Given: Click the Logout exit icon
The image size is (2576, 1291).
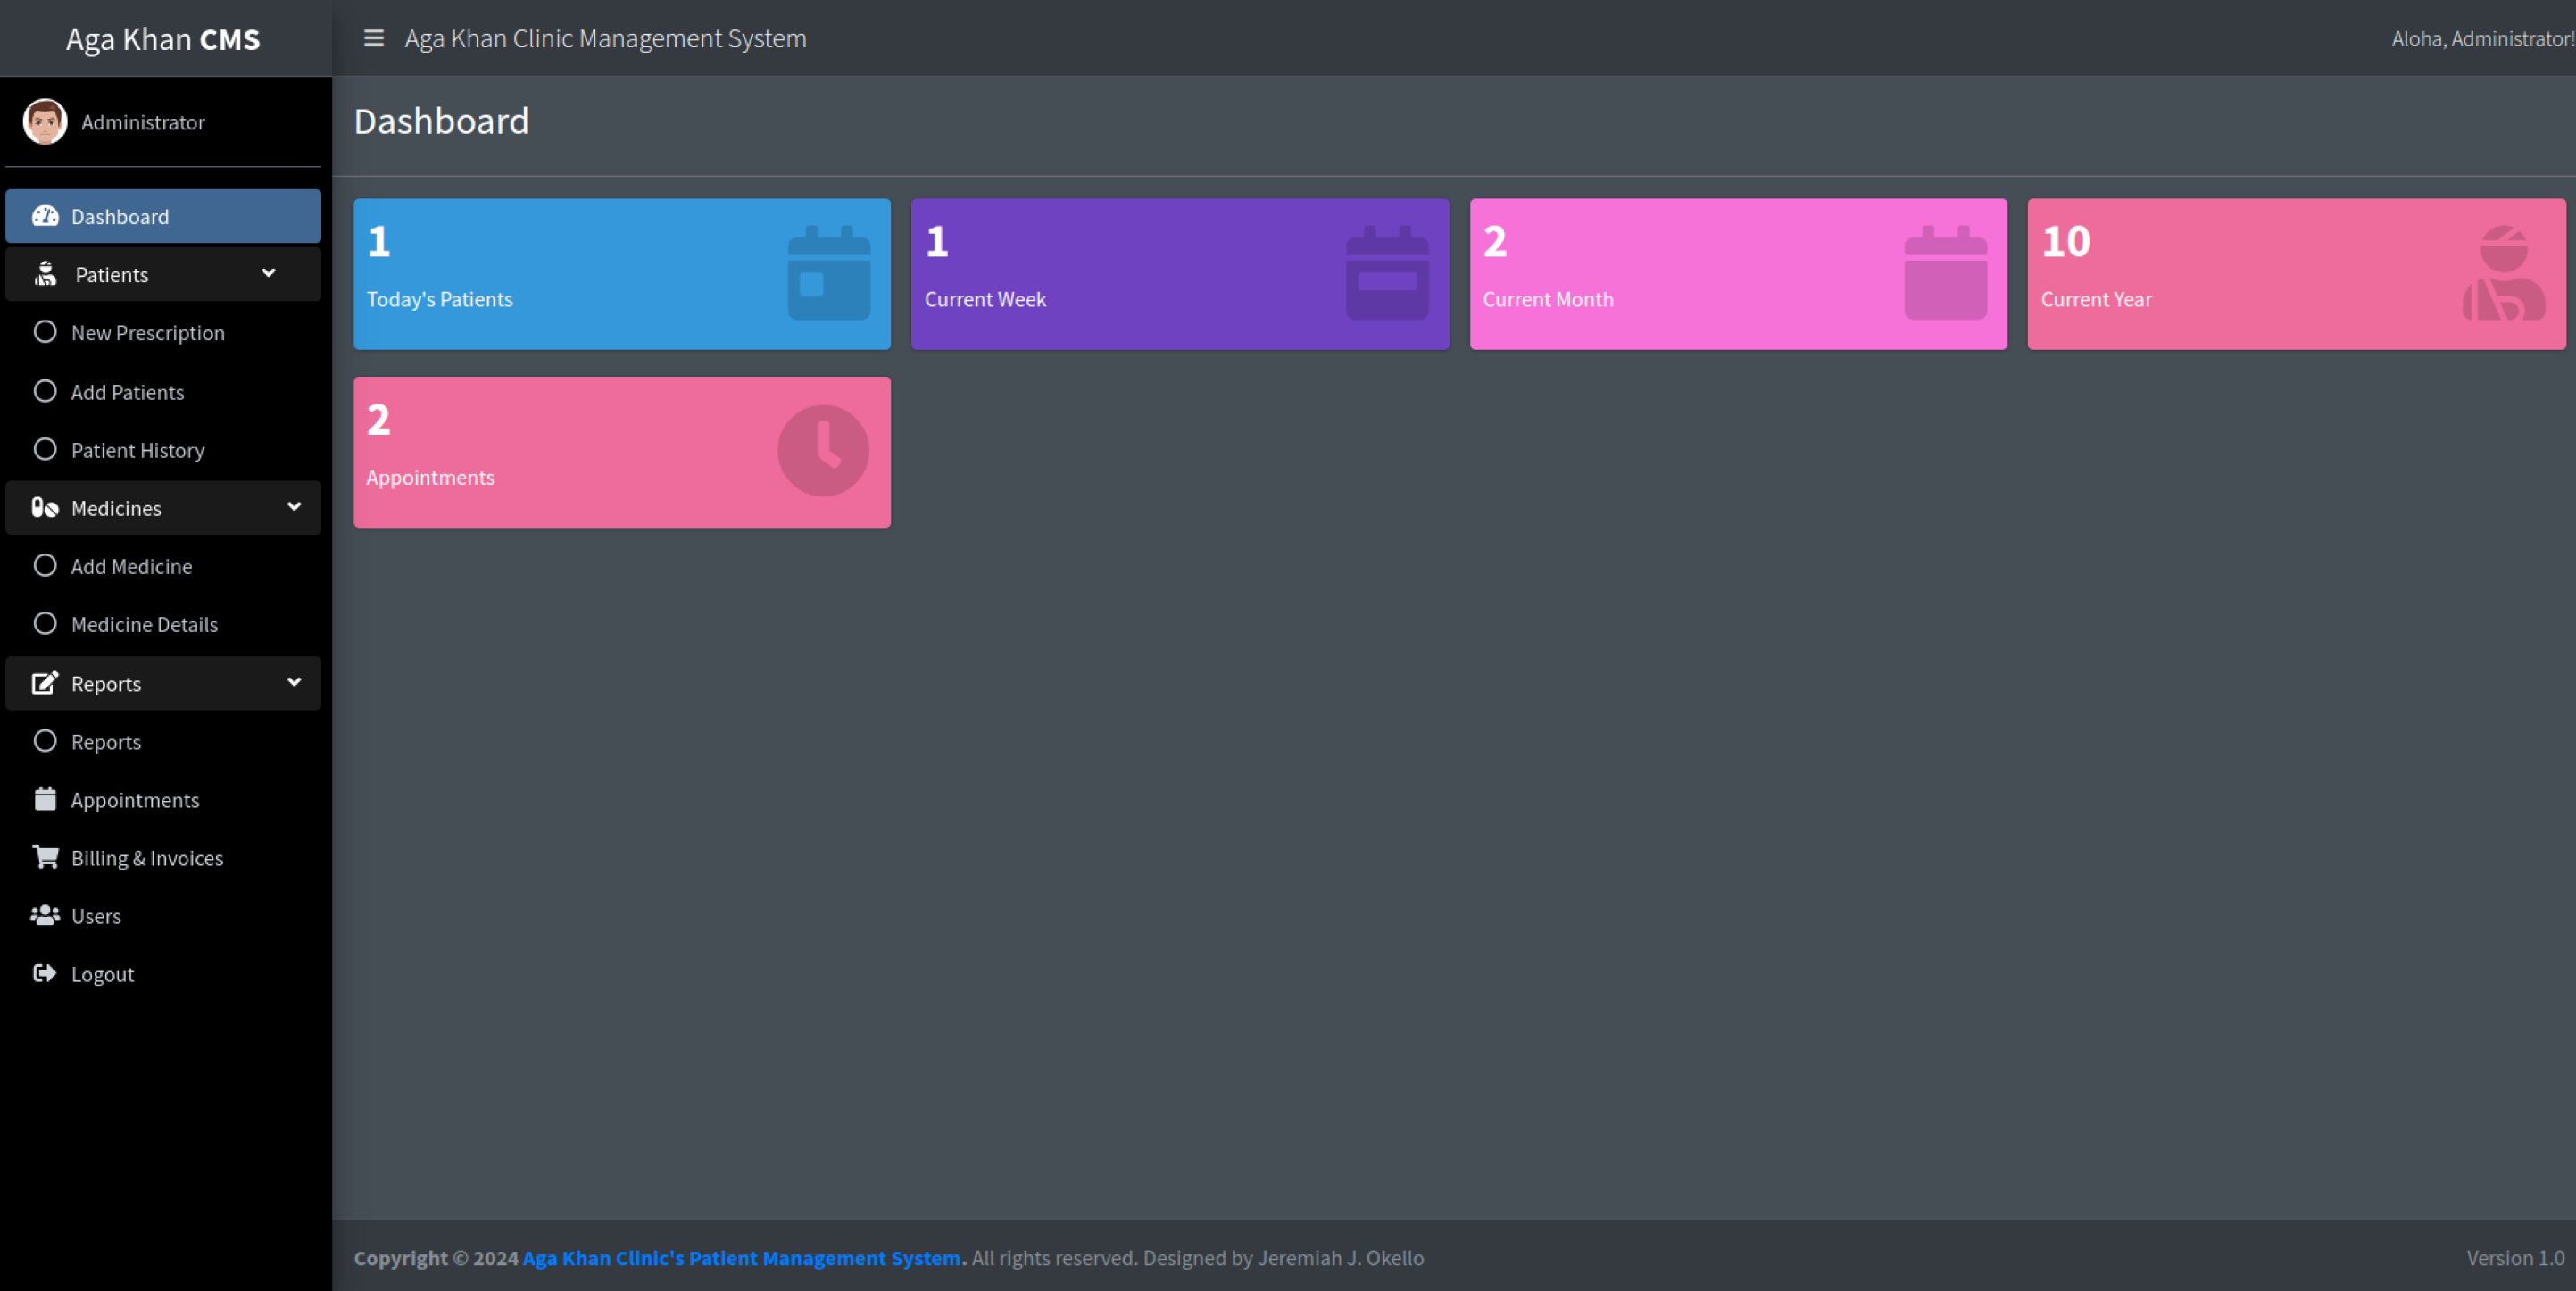Looking at the screenshot, I should point(45,973).
